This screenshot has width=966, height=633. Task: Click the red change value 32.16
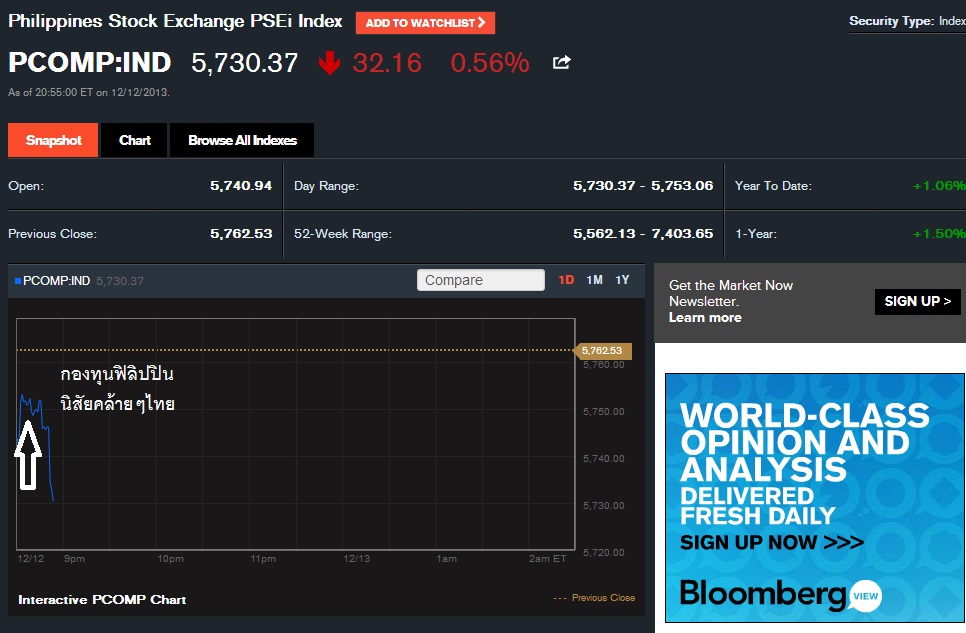click(x=387, y=63)
